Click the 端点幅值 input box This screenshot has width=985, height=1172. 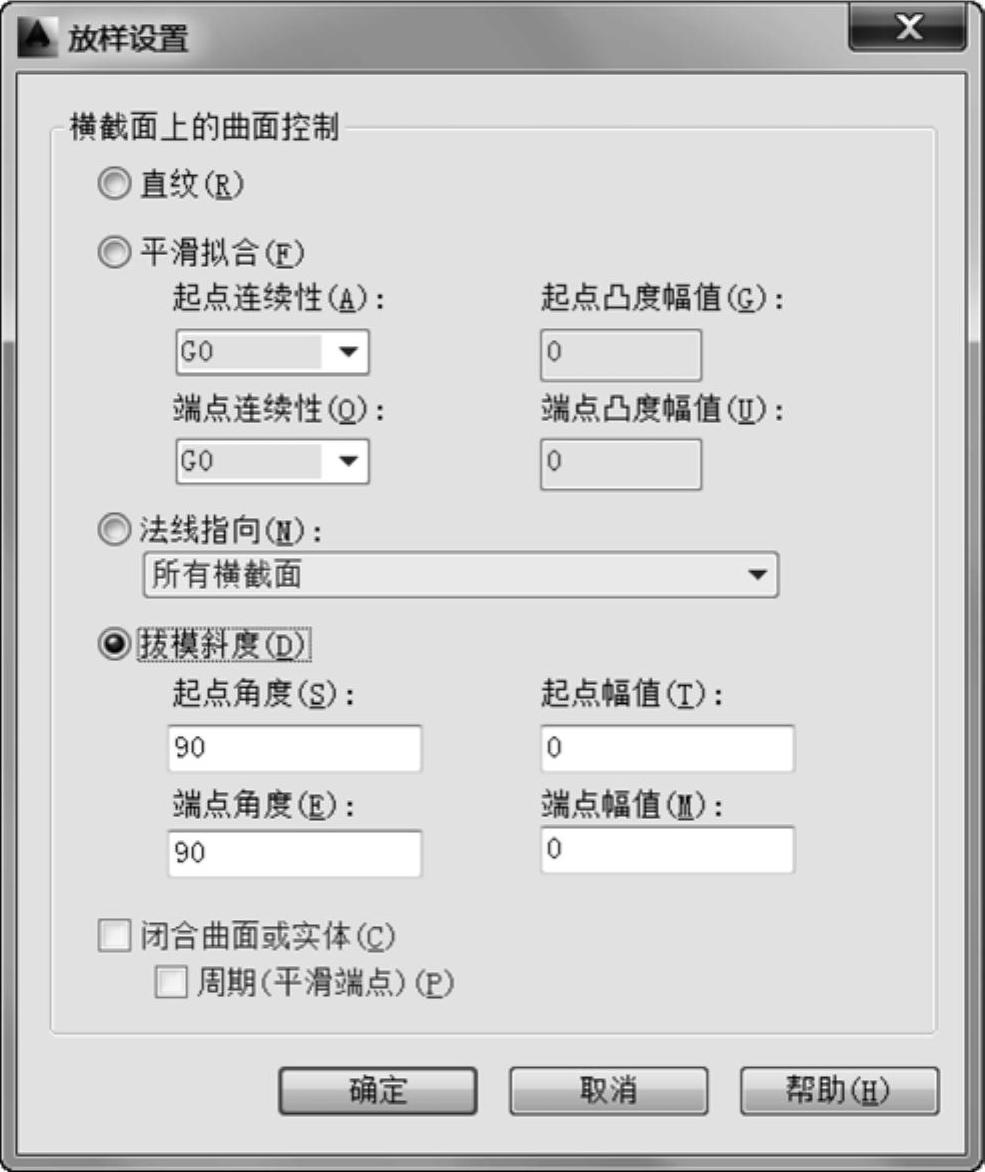tap(667, 850)
